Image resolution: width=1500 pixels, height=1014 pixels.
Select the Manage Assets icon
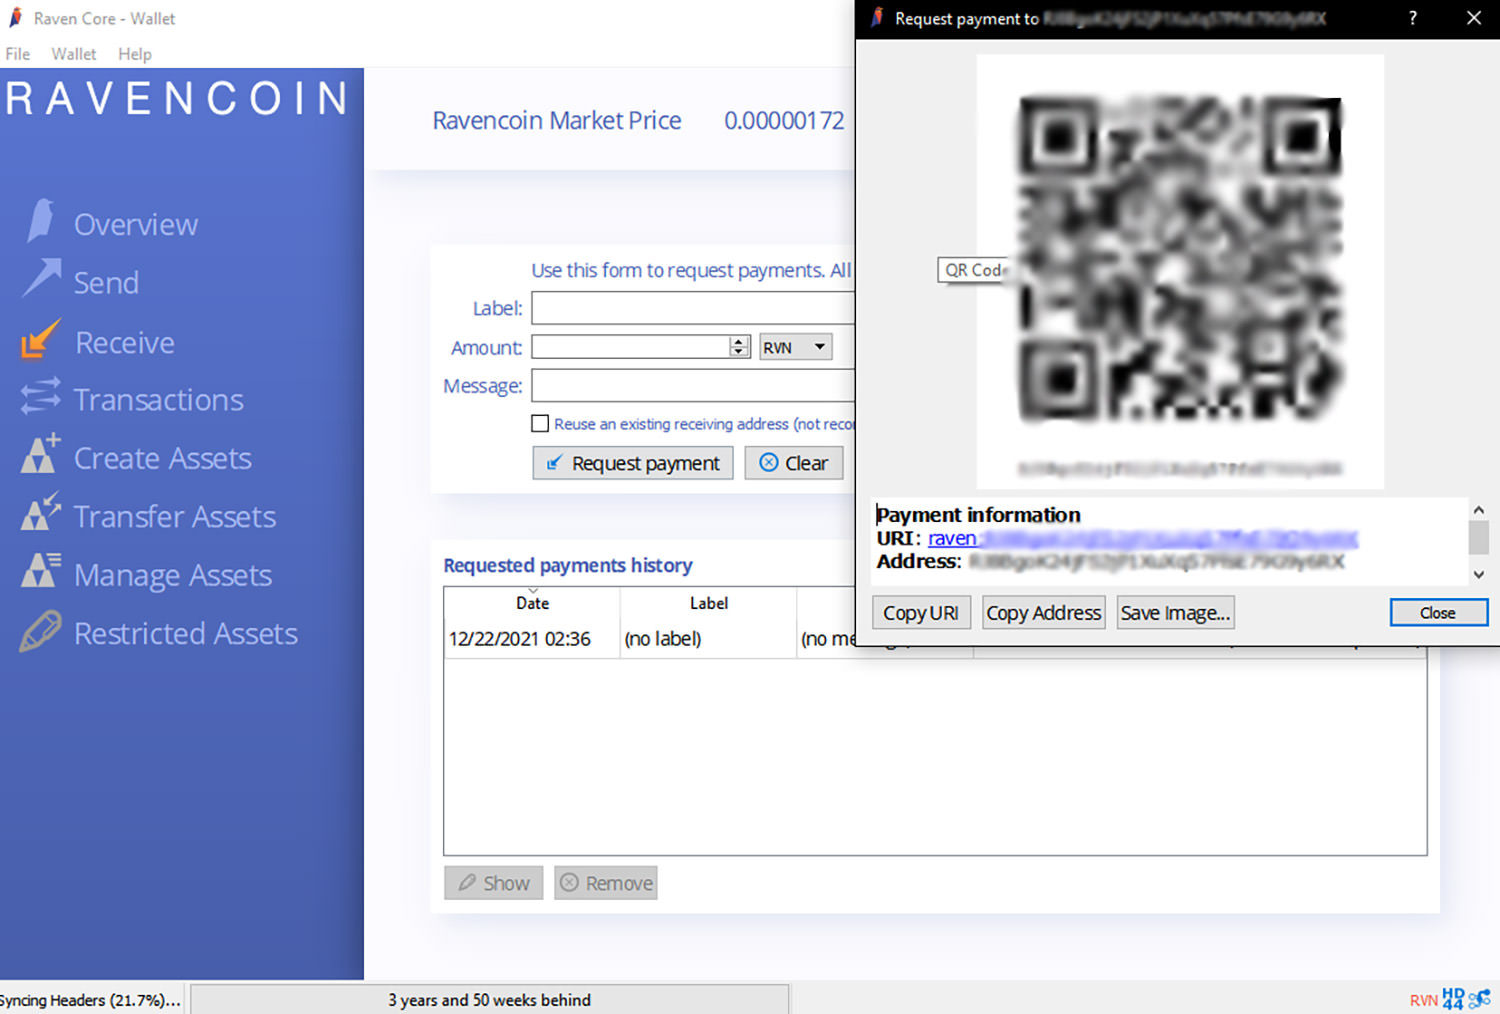[40, 571]
